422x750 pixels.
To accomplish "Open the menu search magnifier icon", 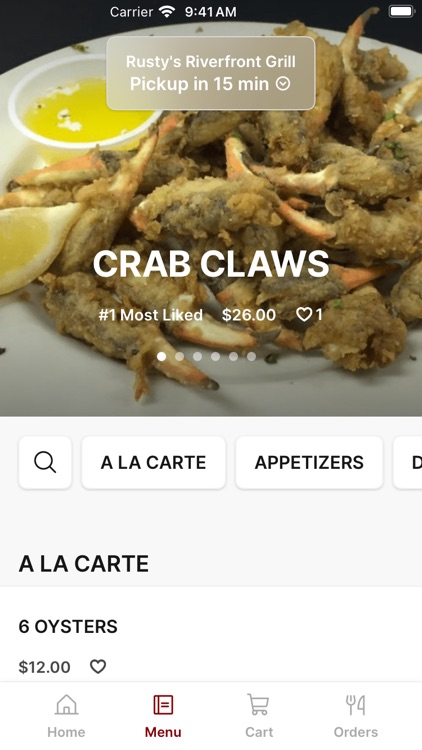I will tap(45, 462).
